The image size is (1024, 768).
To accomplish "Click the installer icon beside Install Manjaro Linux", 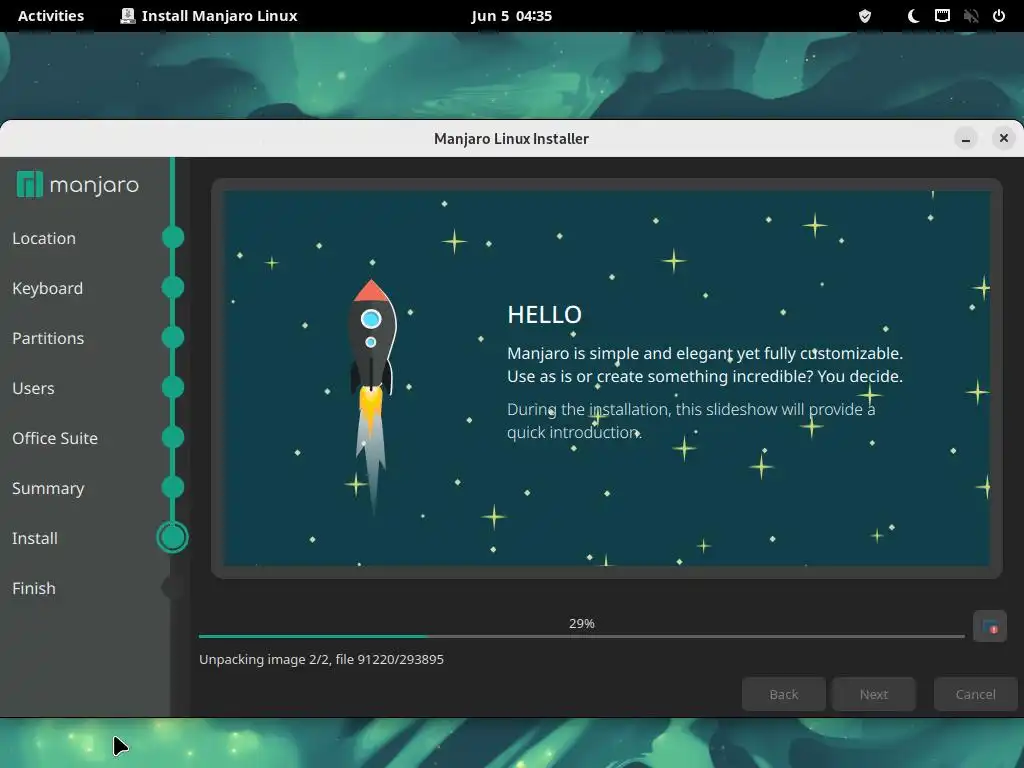I will click(x=128, y=16).
